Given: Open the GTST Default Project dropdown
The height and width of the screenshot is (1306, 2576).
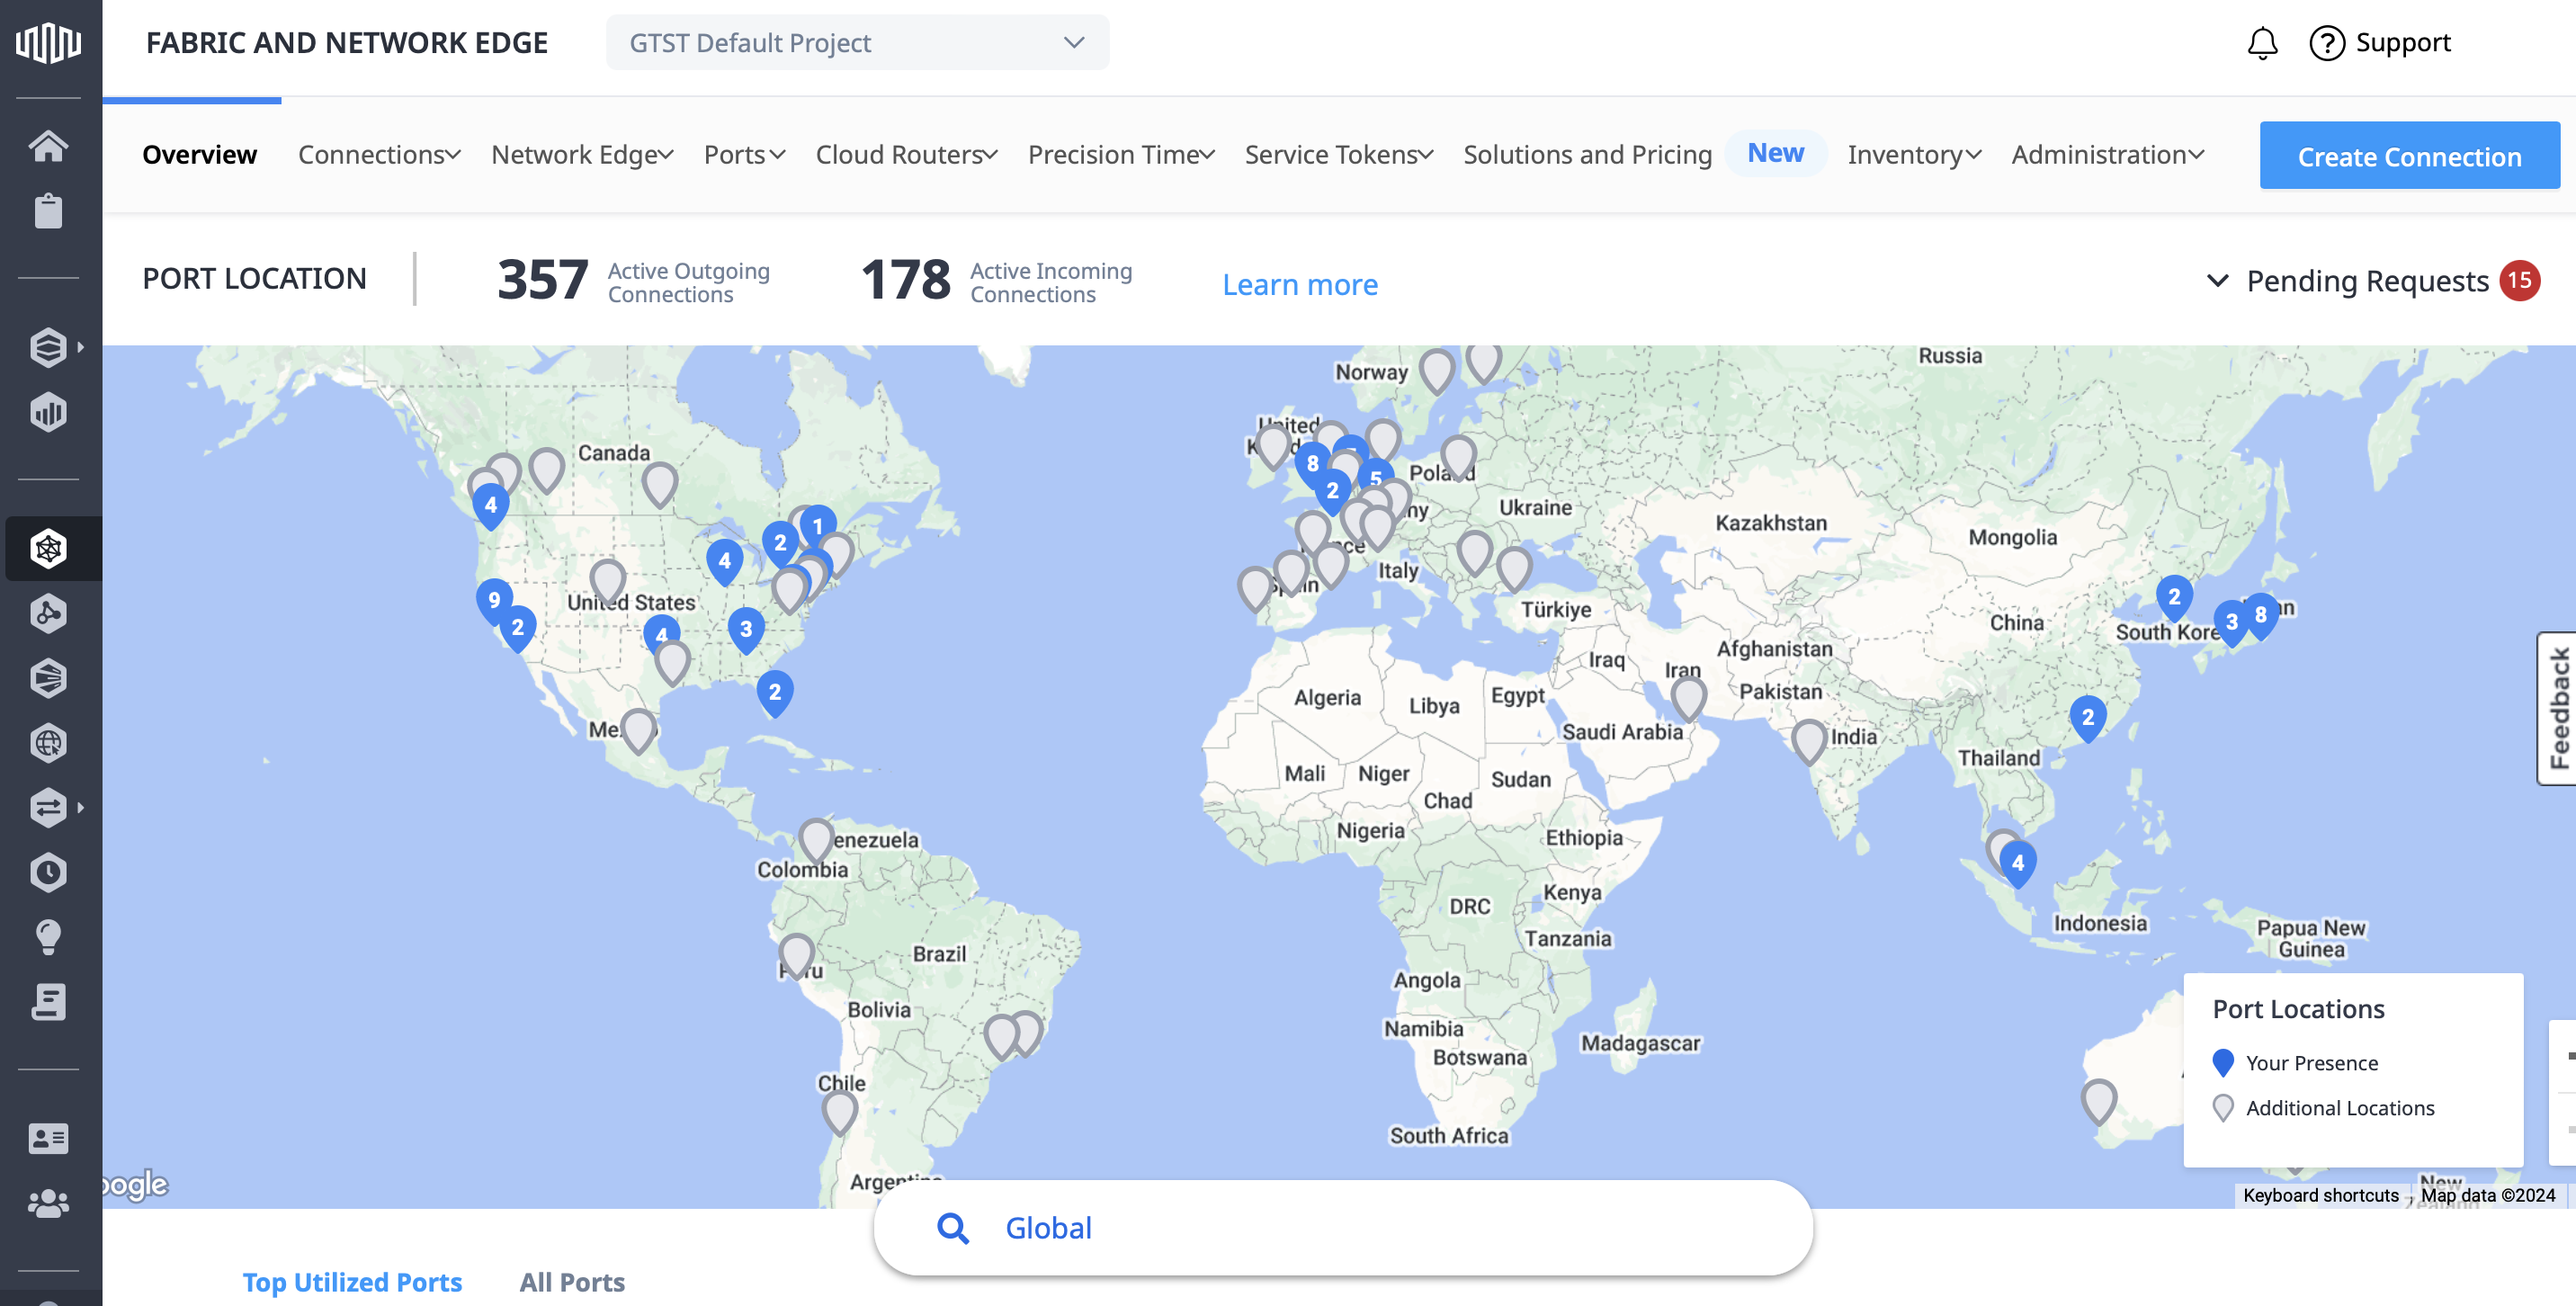Looking at the screenshot, I should pyautogui.click(x=857, y=43).
